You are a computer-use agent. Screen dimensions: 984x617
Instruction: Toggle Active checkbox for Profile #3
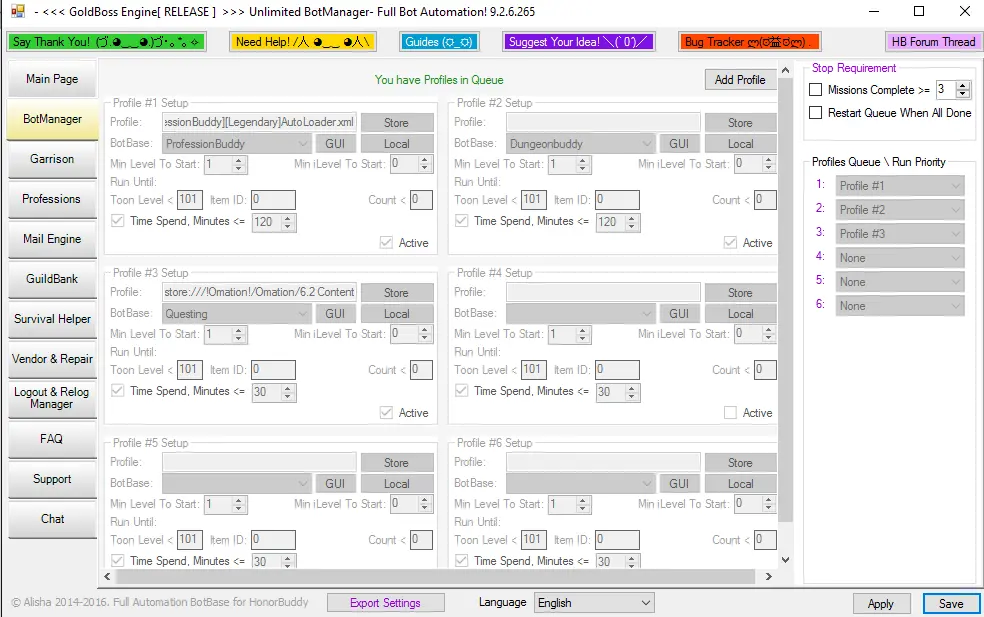coord(387,413)
